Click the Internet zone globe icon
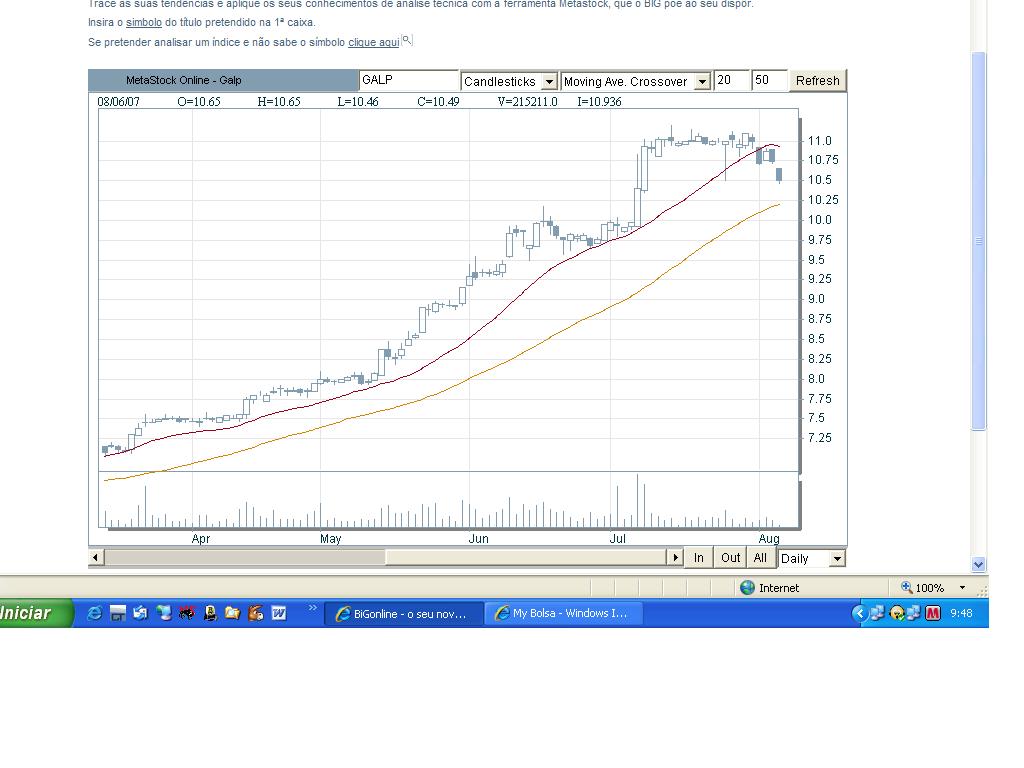Image resolution: width=1024 pixels, height=768 pixels. [747, 588]
